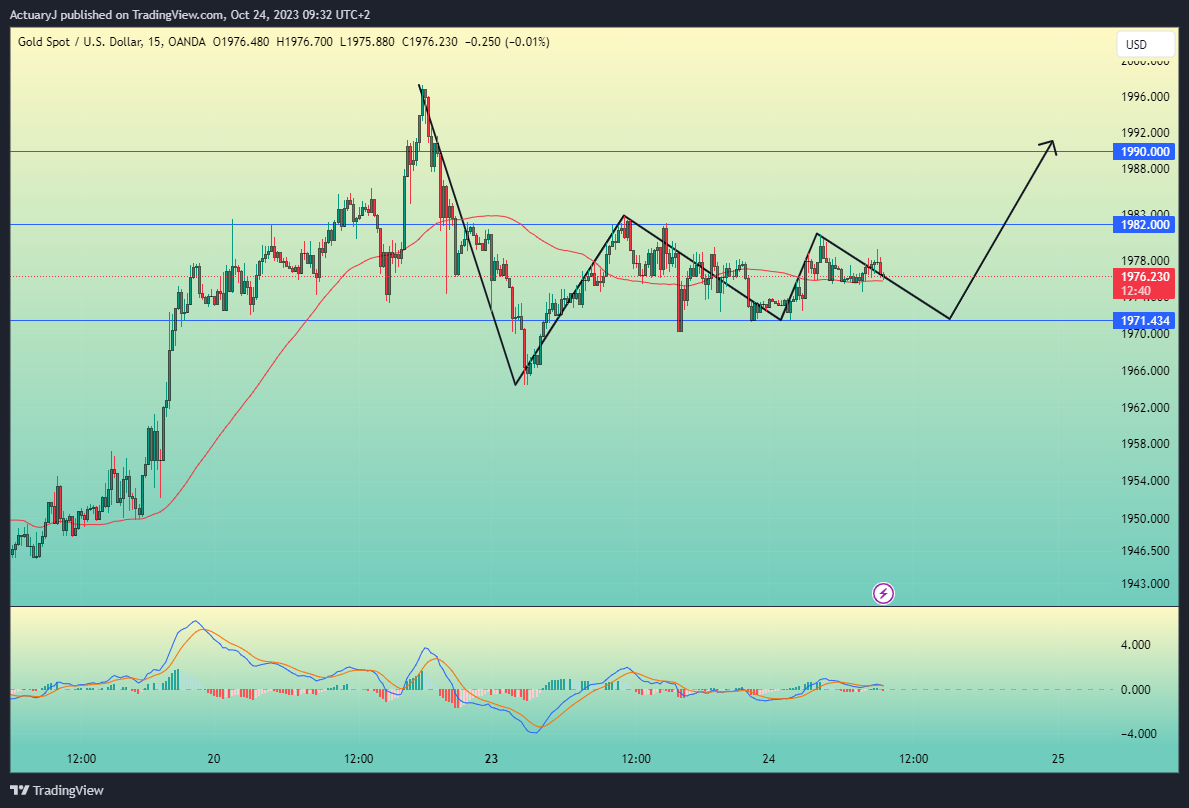
Task: Click the L1975.880 low price value
Action: [367, 42]
